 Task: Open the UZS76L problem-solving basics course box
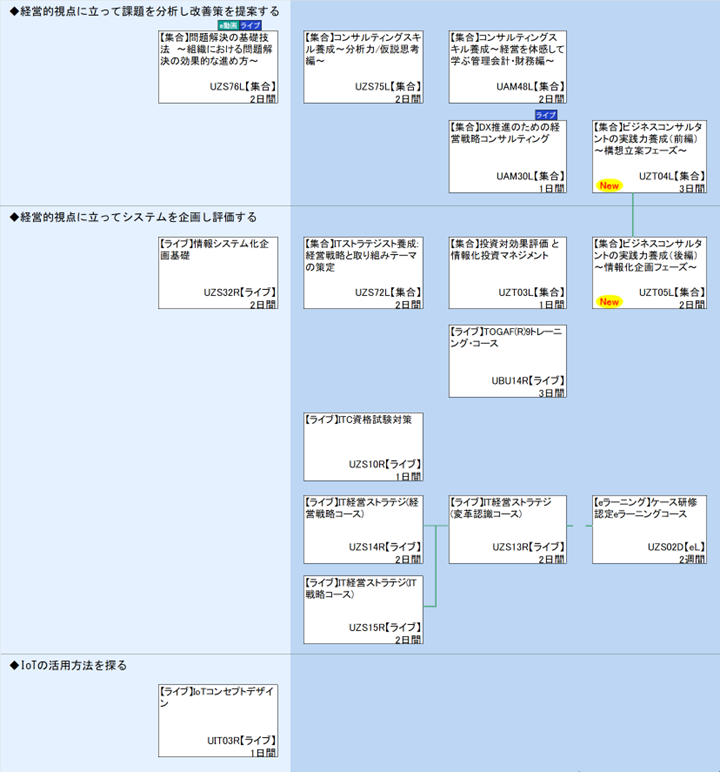(x=218, y=67)
